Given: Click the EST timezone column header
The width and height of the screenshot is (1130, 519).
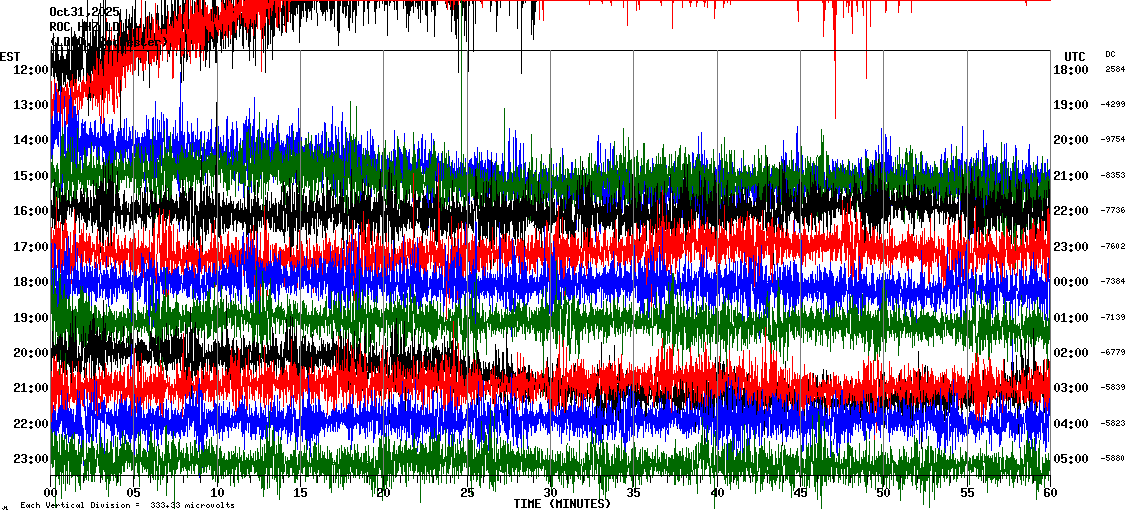Looking at the screenshot, I should click(10, 56).
